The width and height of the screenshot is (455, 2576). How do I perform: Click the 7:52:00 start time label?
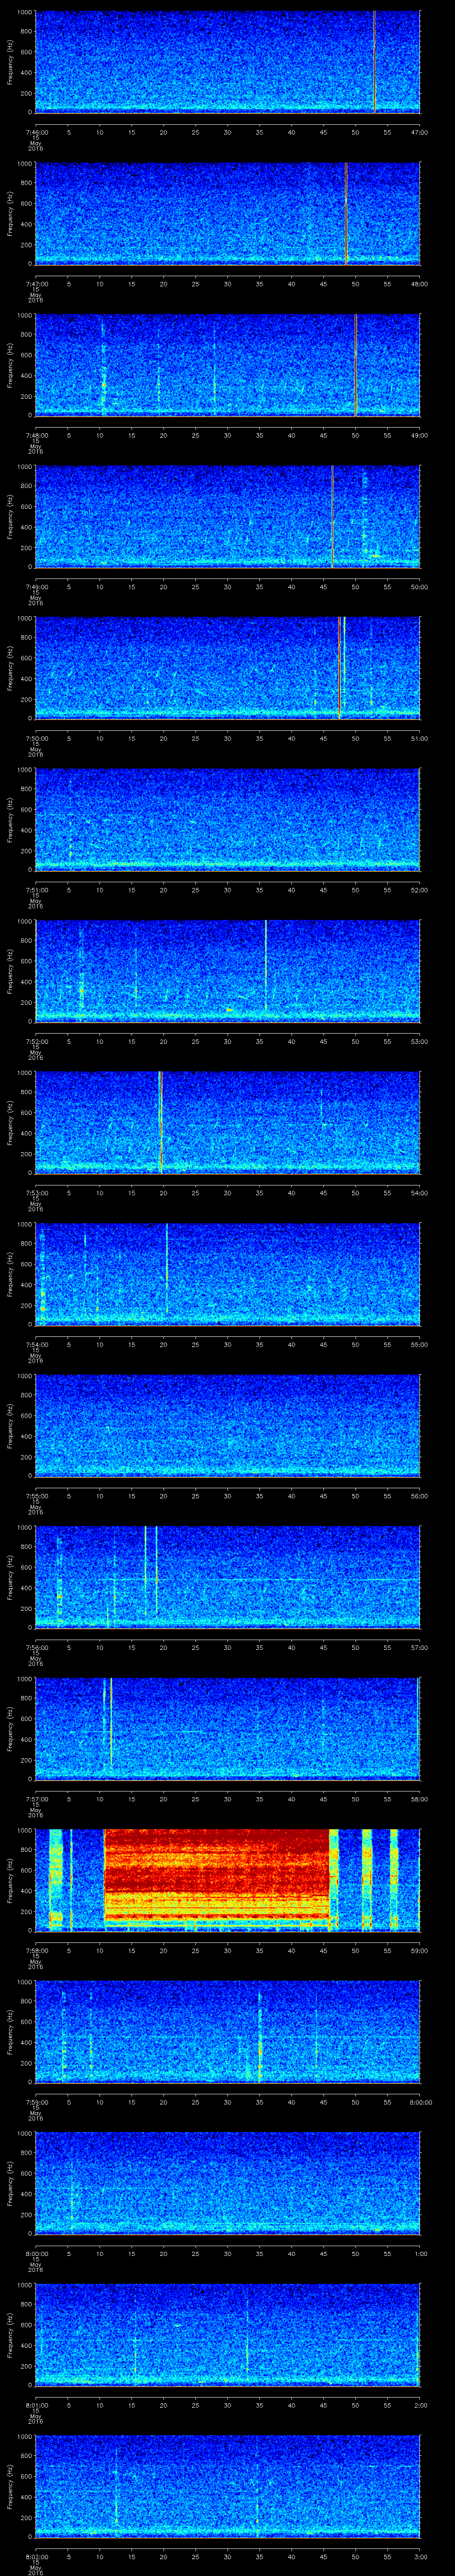point(36,1041)
